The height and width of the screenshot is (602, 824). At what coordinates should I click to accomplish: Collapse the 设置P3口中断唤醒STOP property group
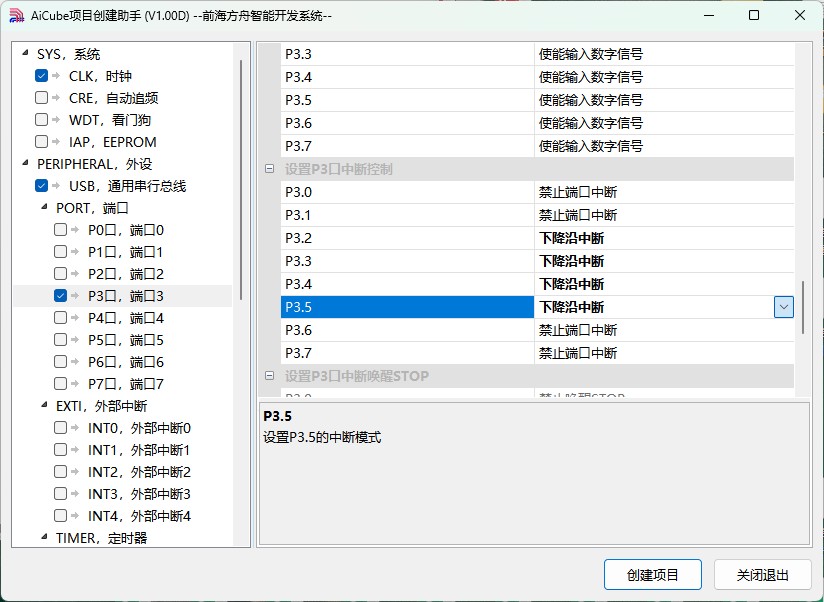click(270, 376)
